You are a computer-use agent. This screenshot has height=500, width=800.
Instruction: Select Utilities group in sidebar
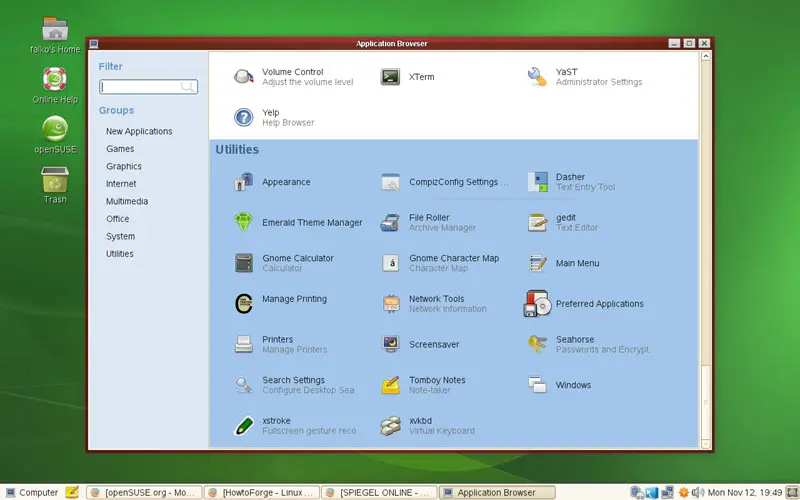coord(119,254)
